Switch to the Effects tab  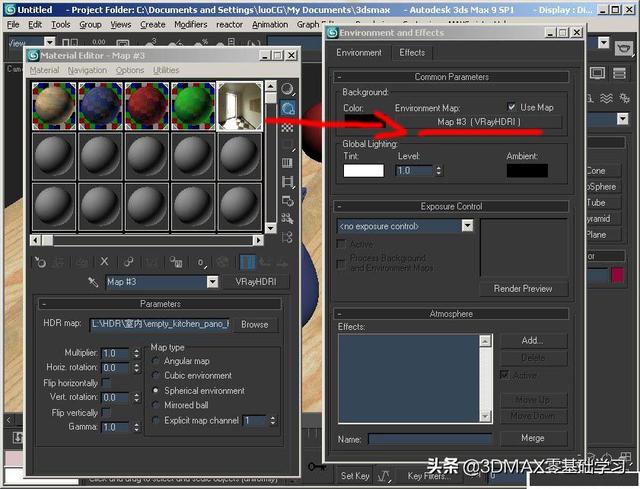pyautogui.click(x=412, y=53)
